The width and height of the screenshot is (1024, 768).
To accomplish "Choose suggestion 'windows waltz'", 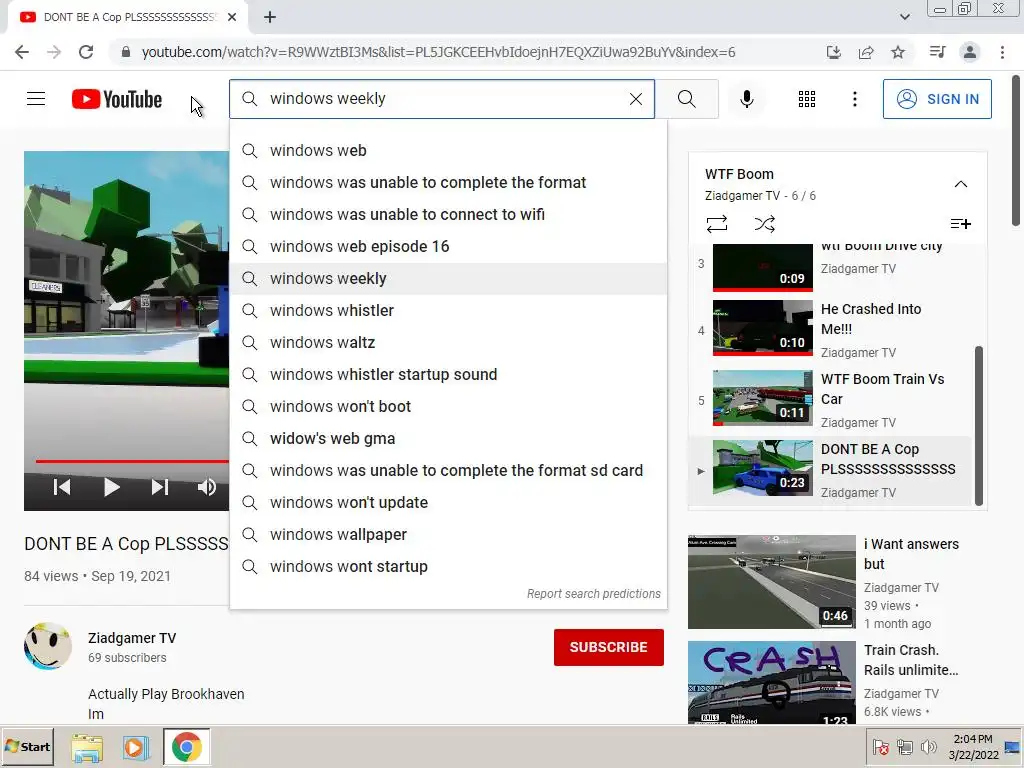I will point(449,342).
